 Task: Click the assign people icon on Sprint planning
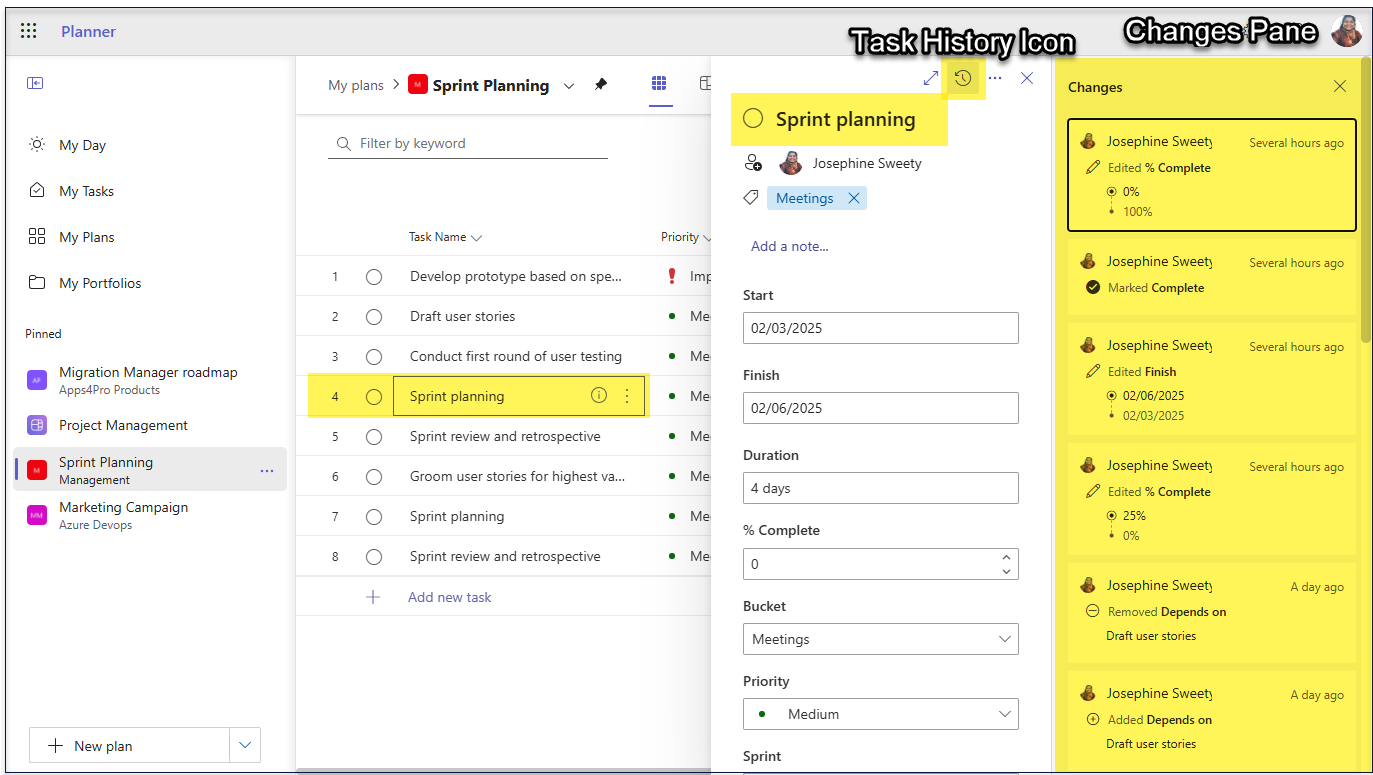(x=753, y=162)
